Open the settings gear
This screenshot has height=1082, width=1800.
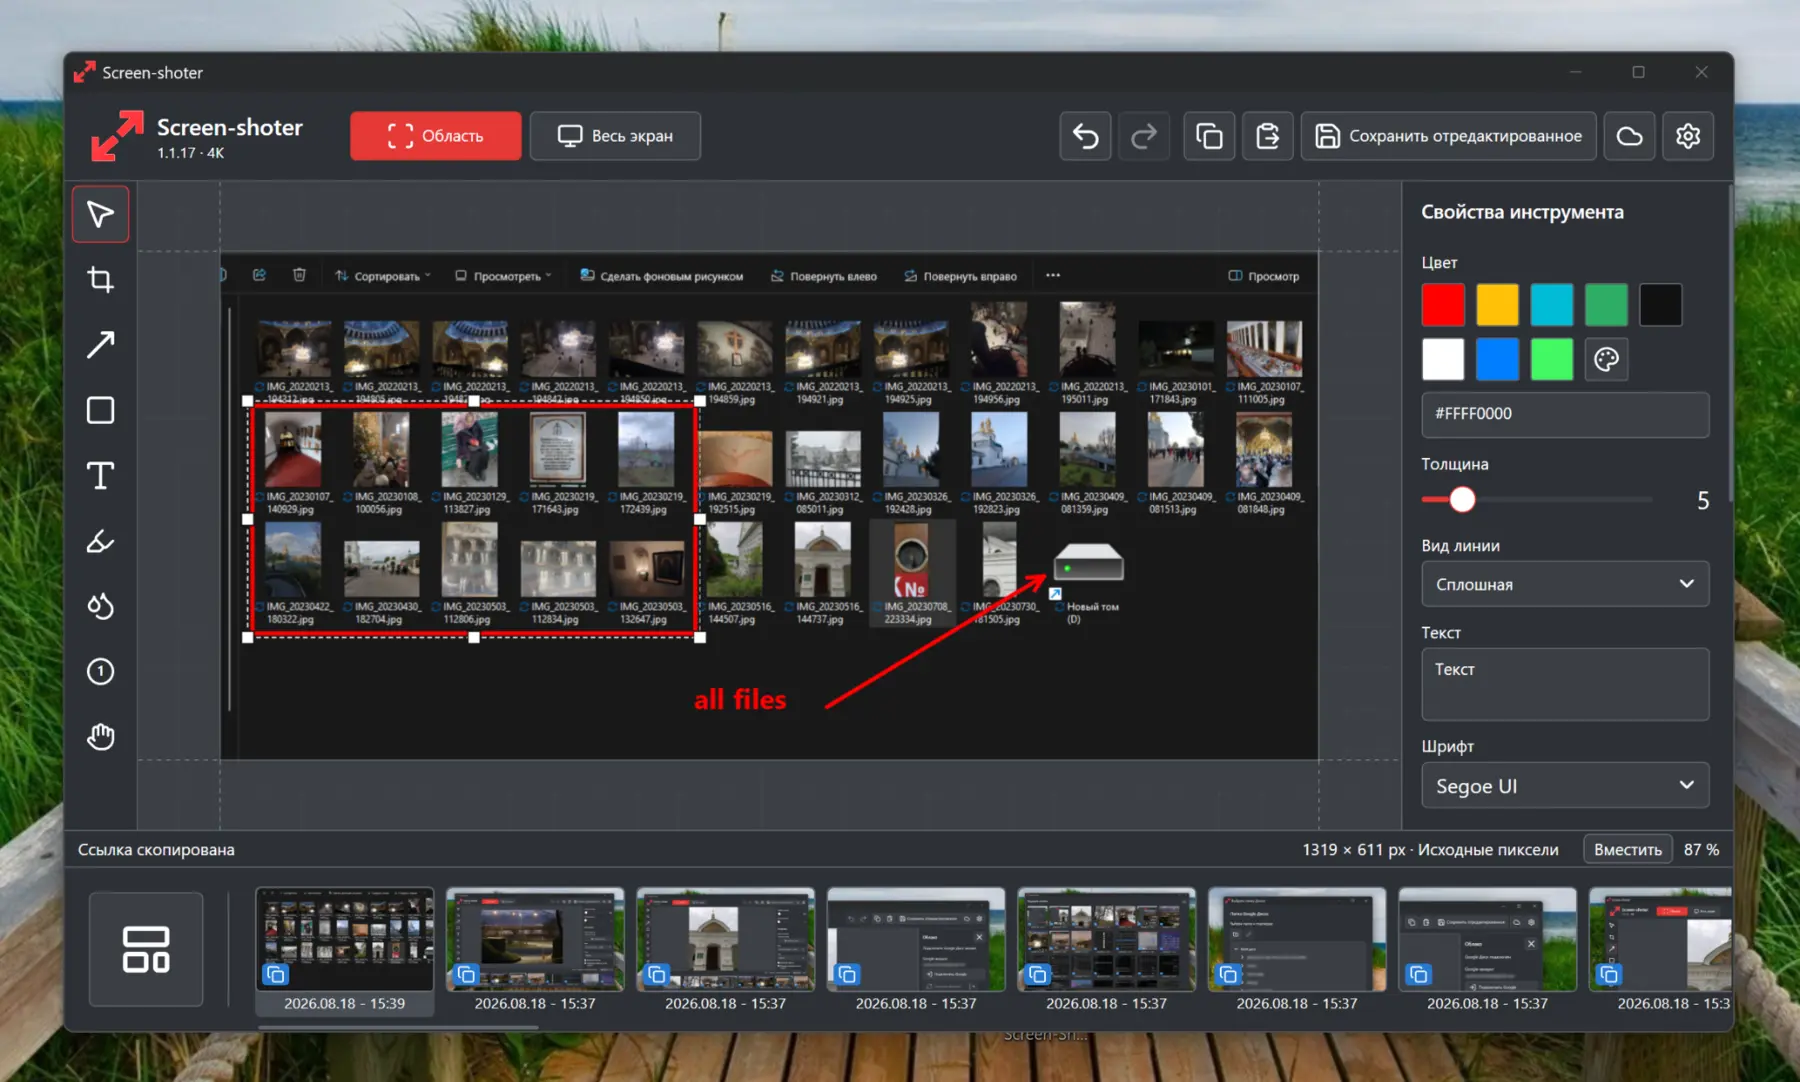pos(1688,136)
